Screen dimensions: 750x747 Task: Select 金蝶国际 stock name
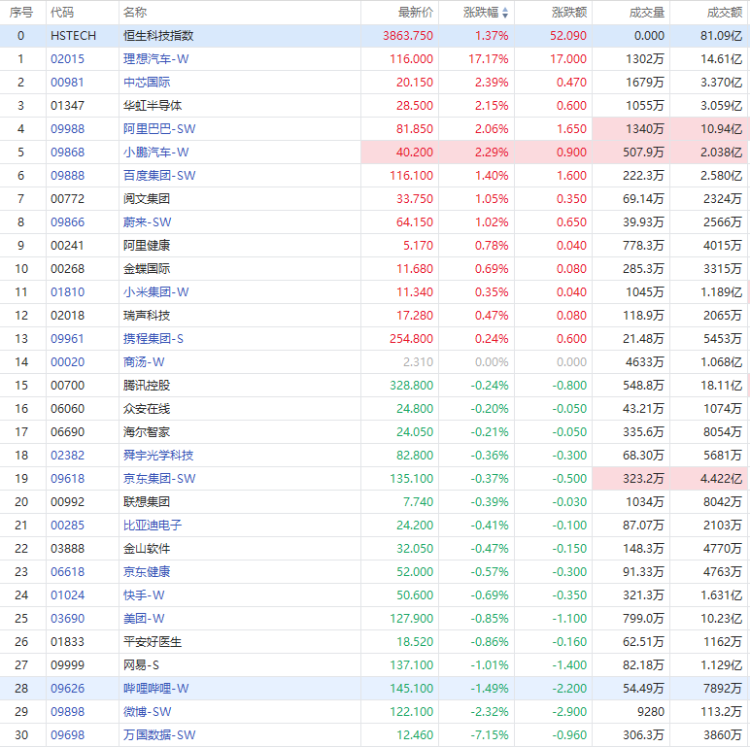[x=146, y=269]
